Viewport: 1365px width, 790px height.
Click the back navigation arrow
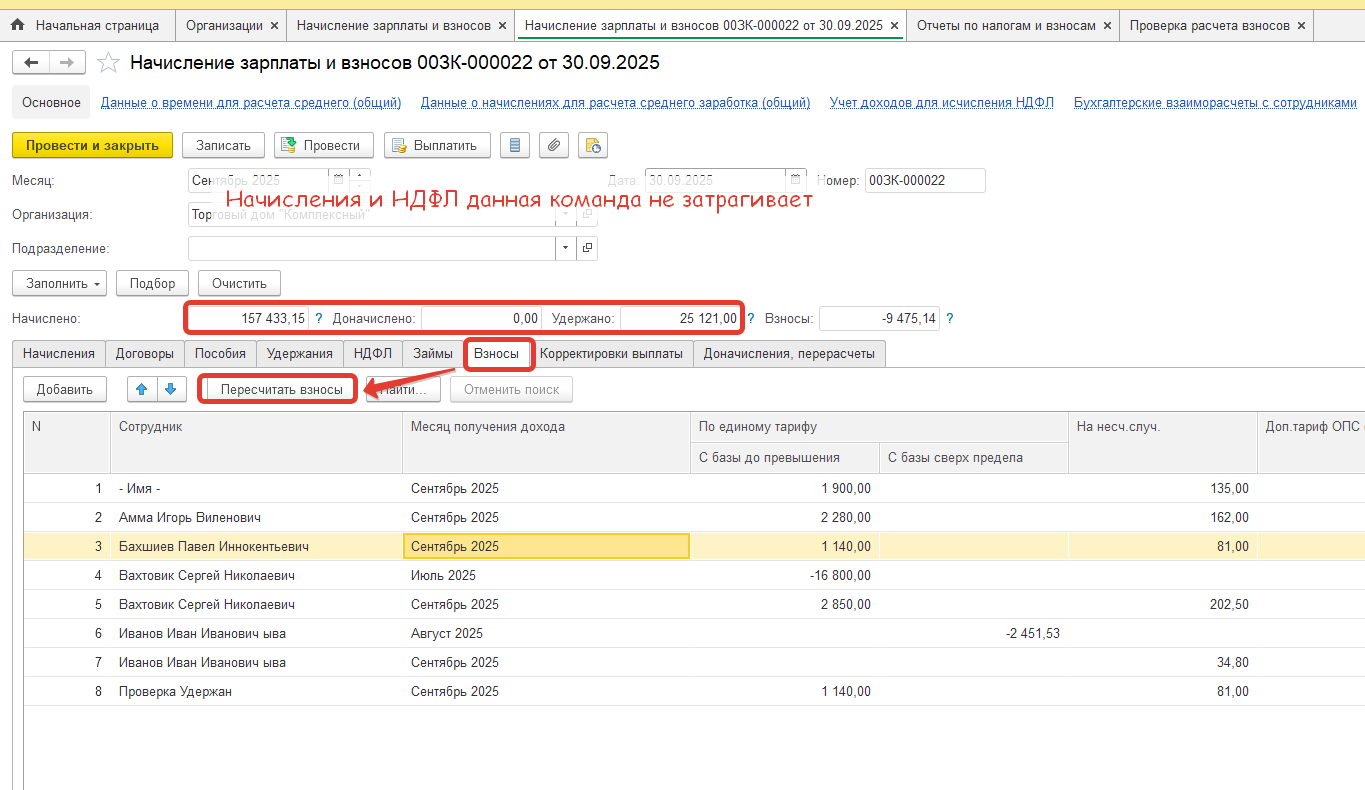tap(30, 63)
